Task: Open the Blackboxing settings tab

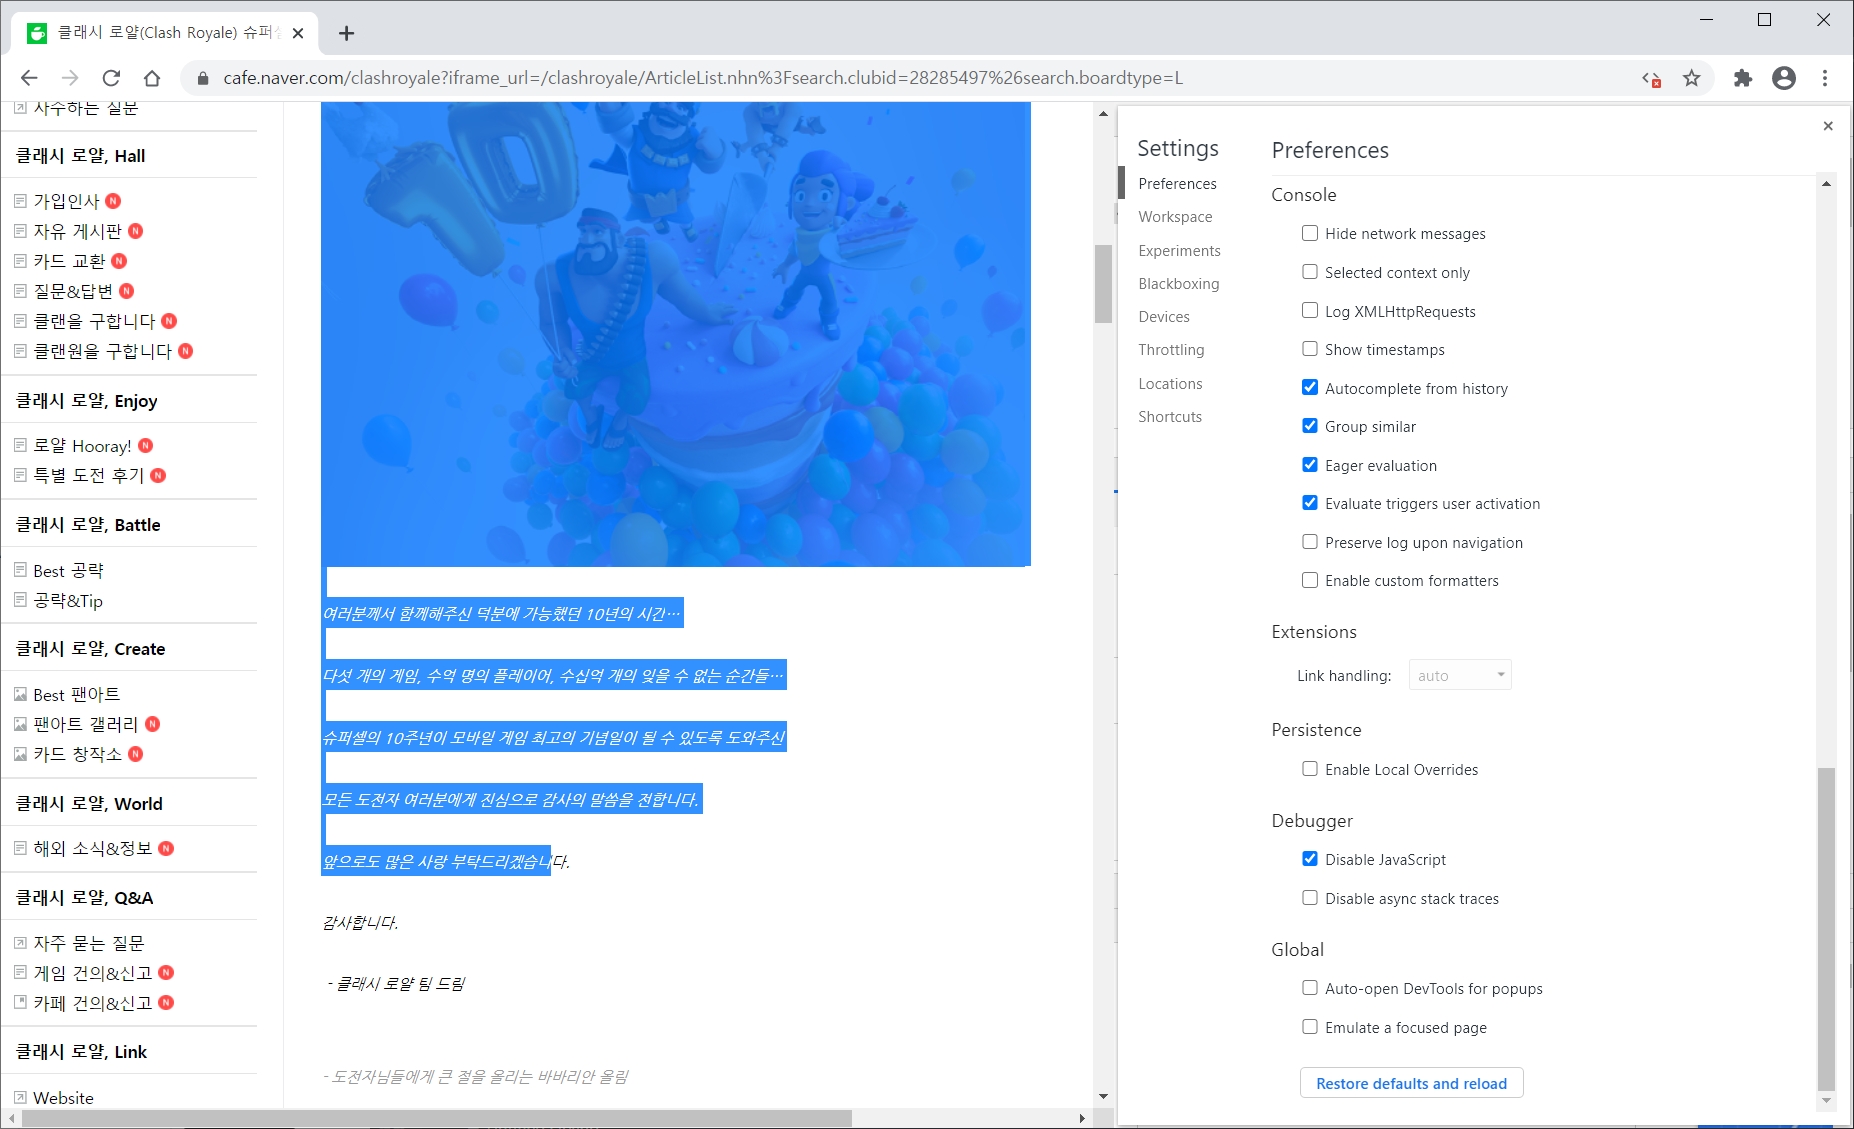Action: (x=1178, y=284)
